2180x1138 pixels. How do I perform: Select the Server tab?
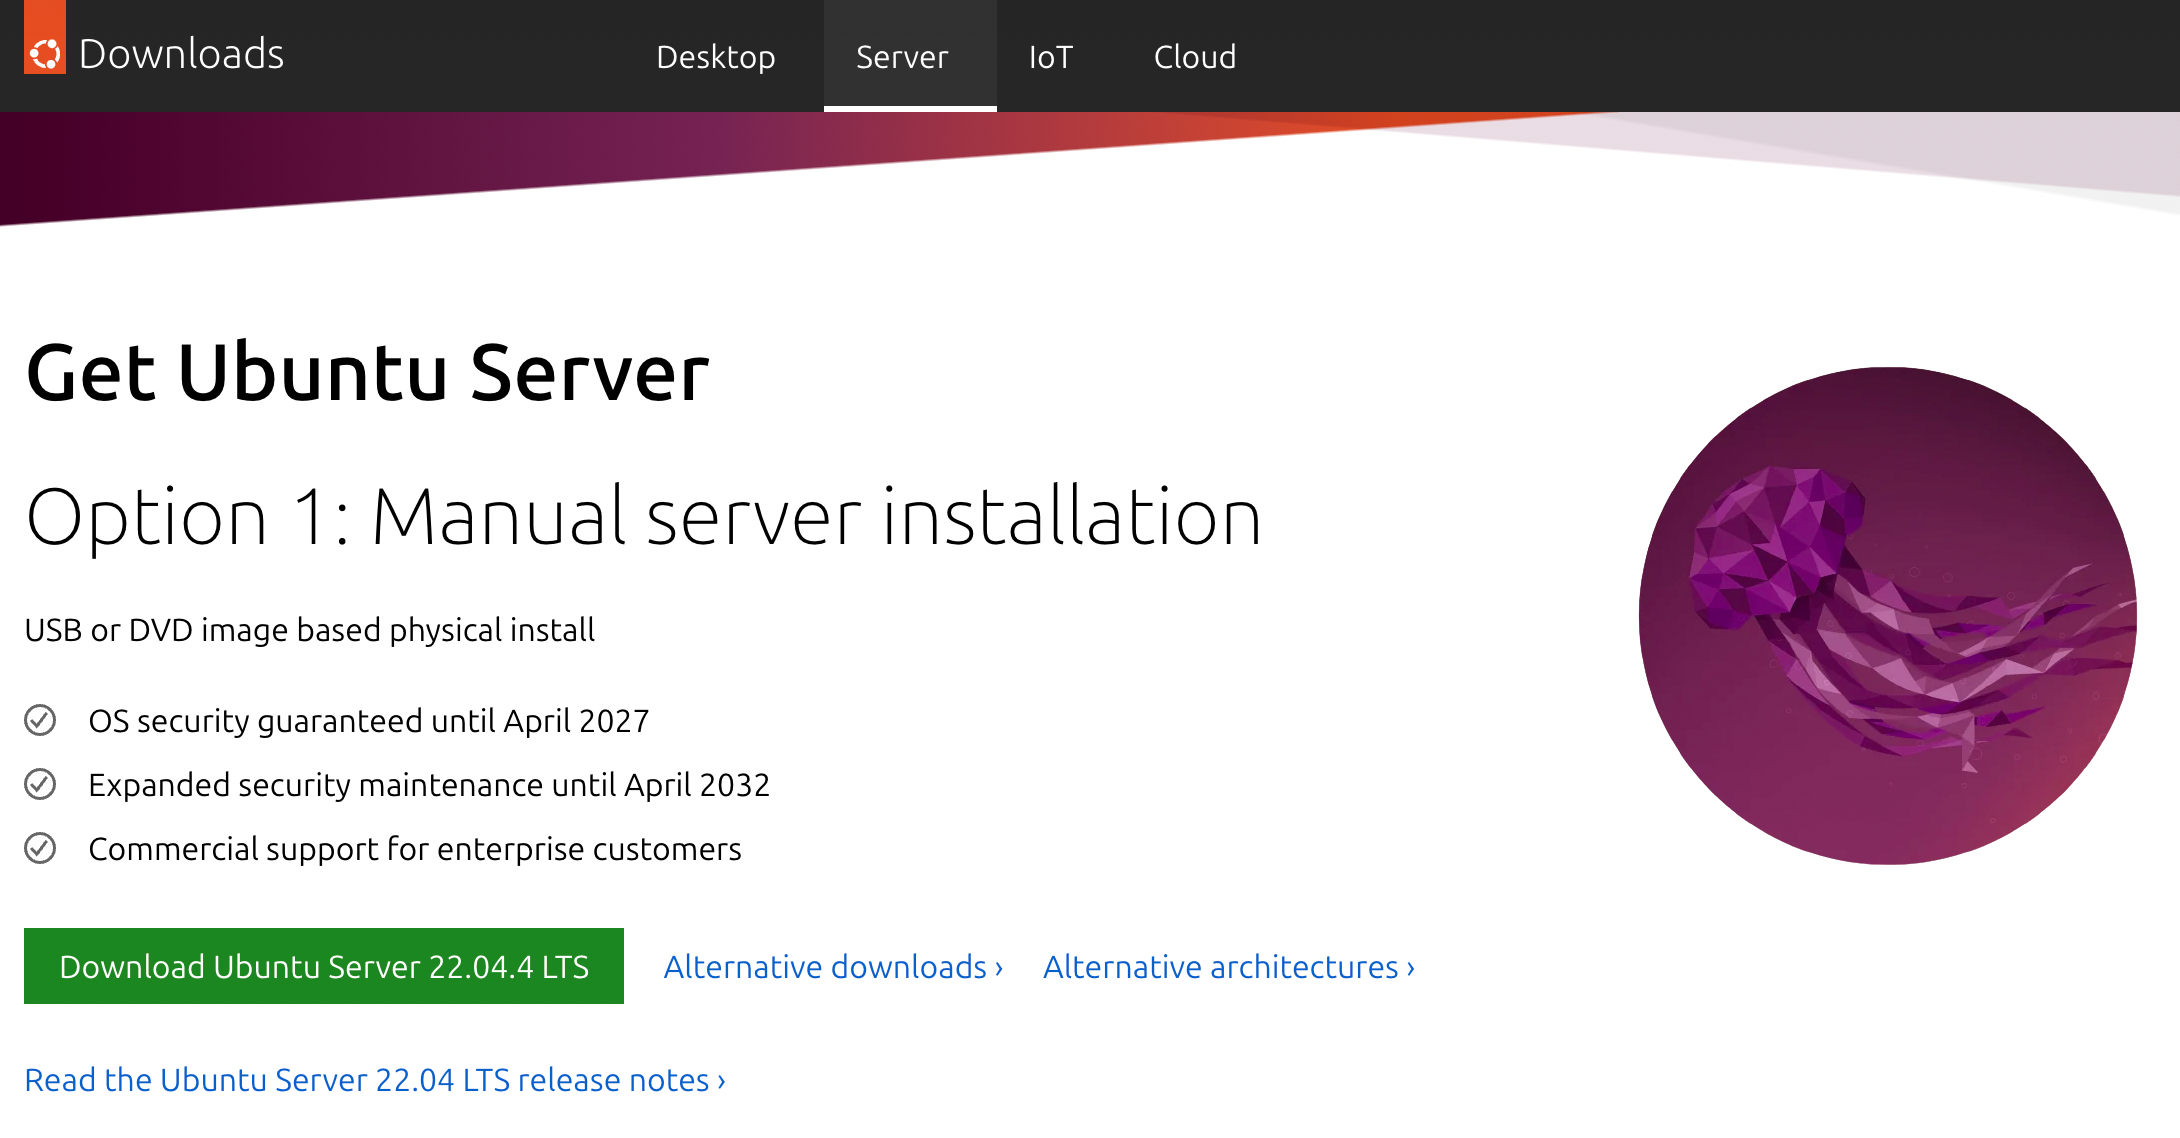pos(910,56)
